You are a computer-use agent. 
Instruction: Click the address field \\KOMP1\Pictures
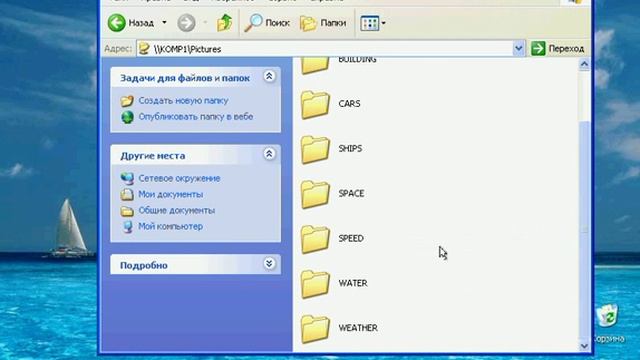click(x=324, y=49)
